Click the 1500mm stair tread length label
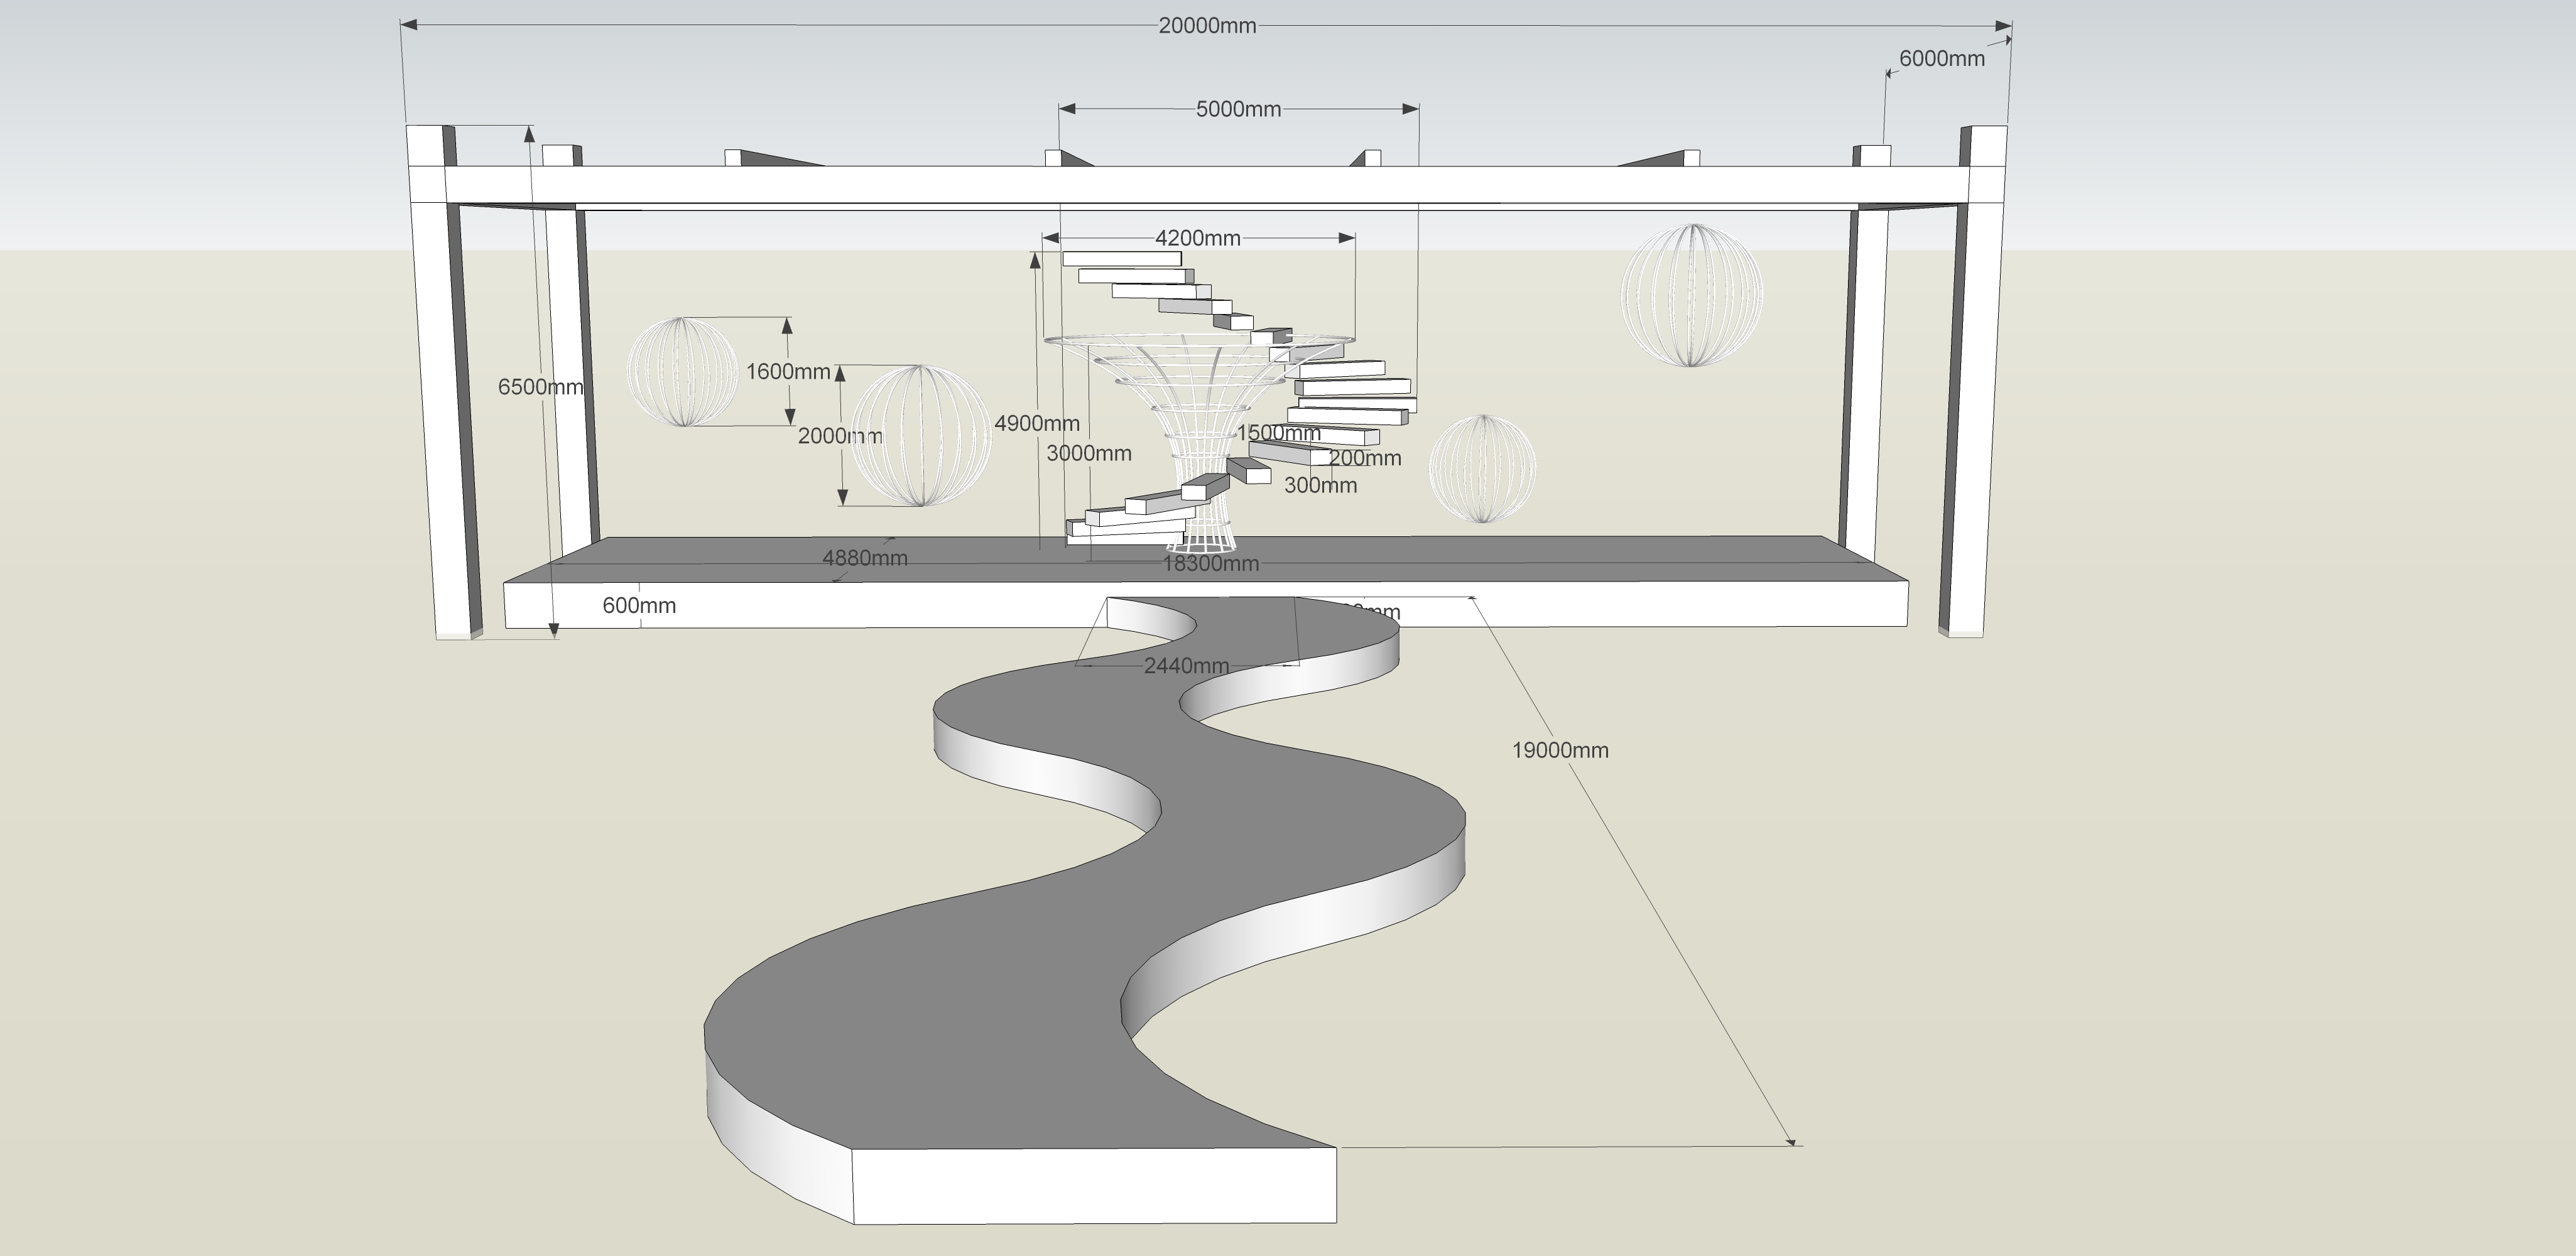The height and width of the screenshot is (1256, 2576). 1279,433
